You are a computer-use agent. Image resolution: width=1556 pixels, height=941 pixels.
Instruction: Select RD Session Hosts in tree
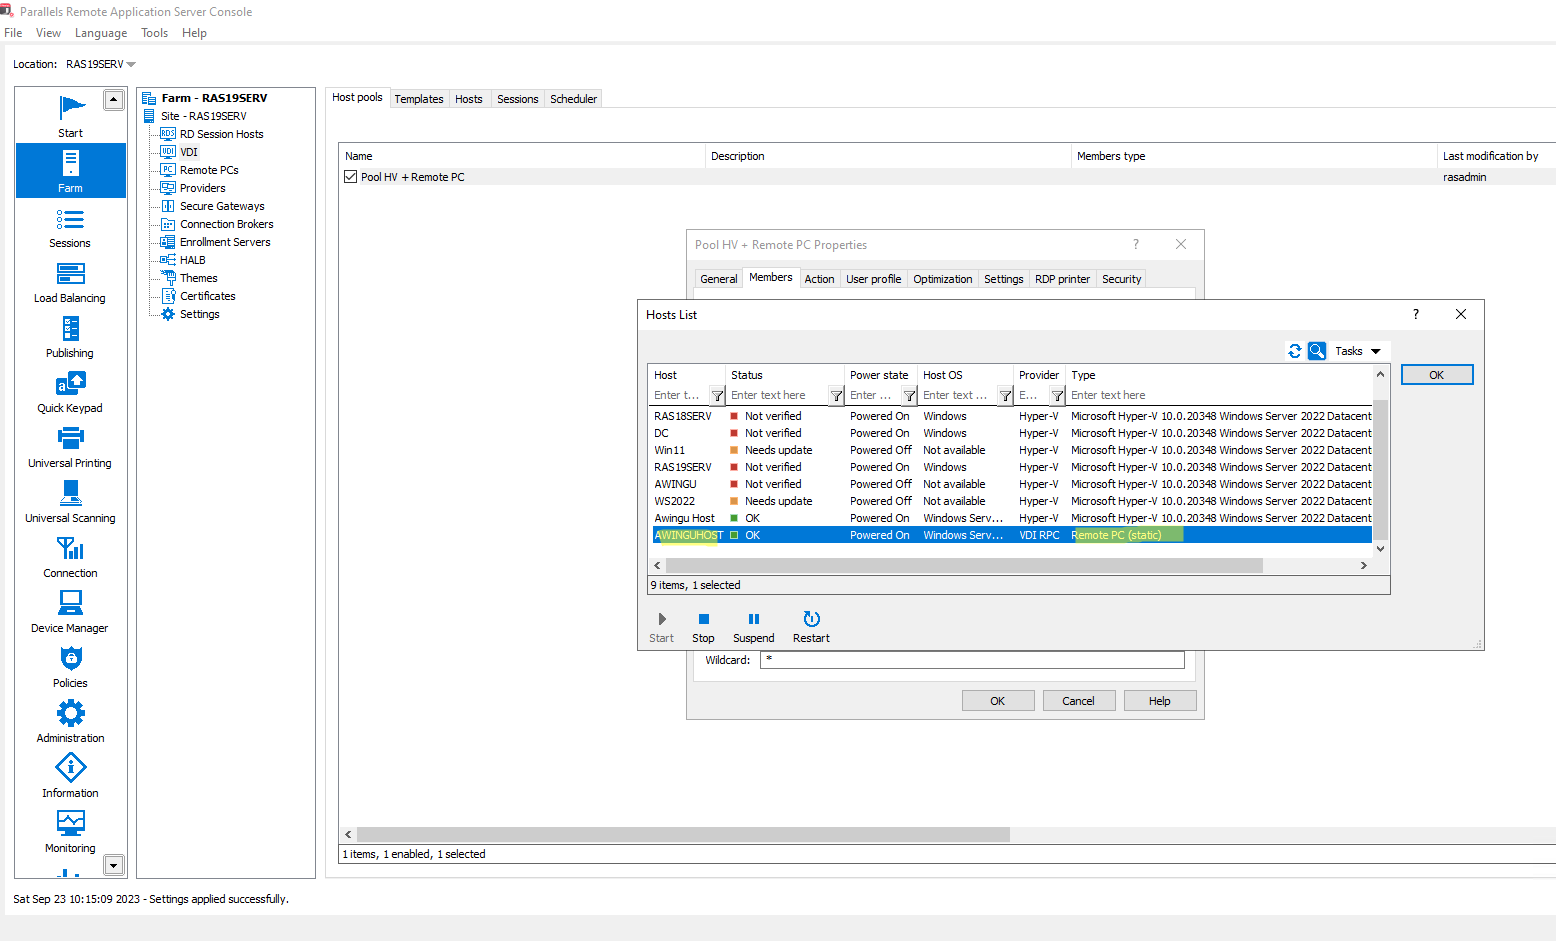point(221,134)
